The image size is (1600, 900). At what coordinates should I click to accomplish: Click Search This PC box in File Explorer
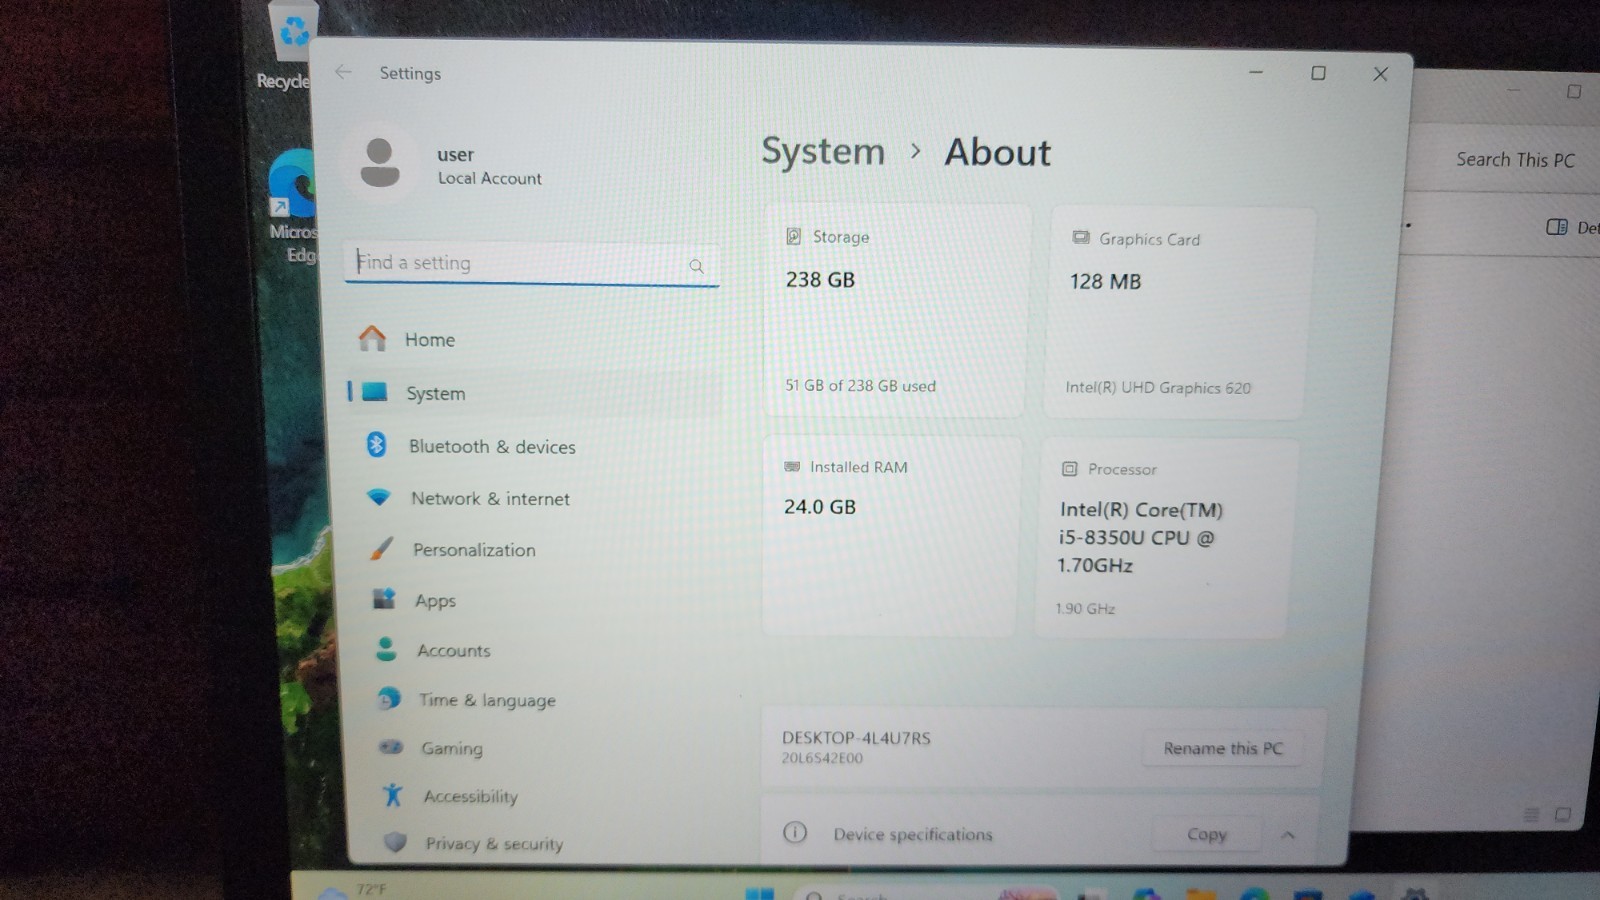tap(1515, 159)
